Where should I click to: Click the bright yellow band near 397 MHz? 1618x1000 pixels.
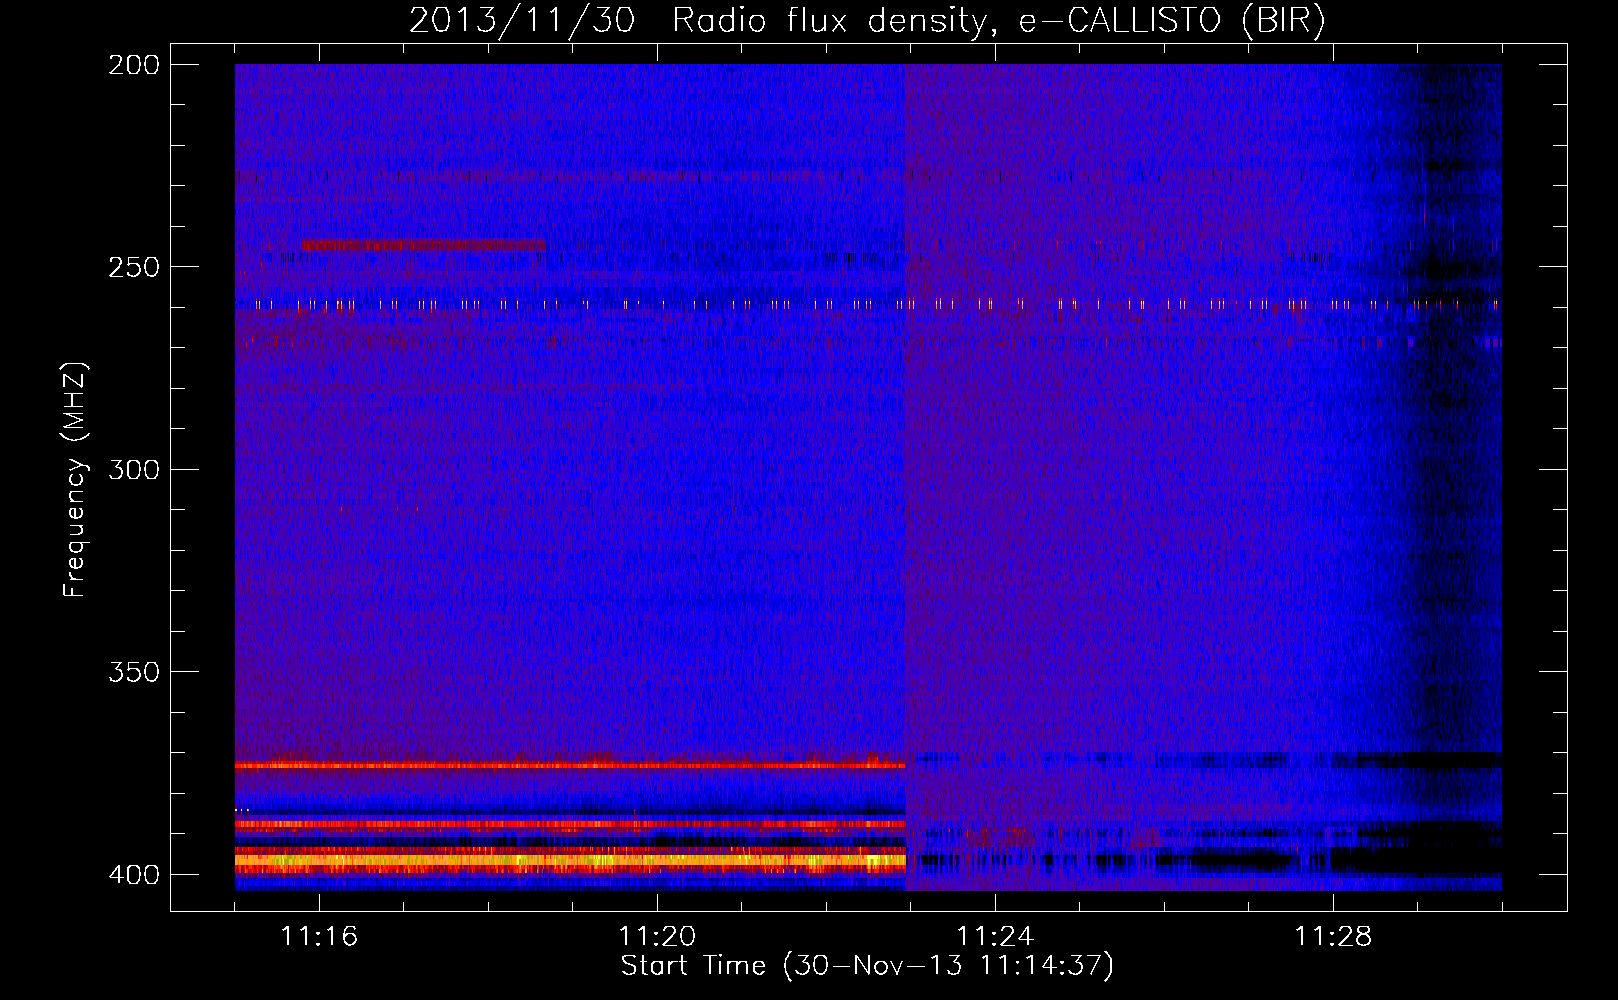[x=570, y=860]
